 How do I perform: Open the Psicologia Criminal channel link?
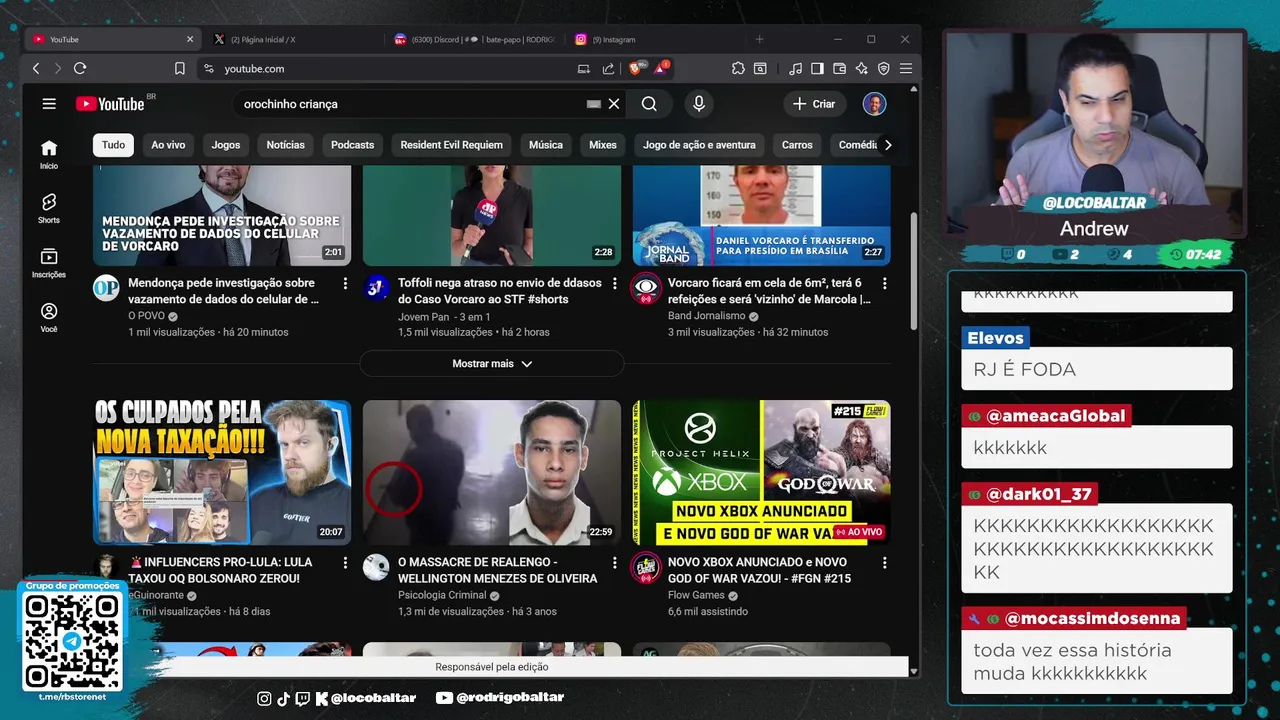click(x=441, y=595)
